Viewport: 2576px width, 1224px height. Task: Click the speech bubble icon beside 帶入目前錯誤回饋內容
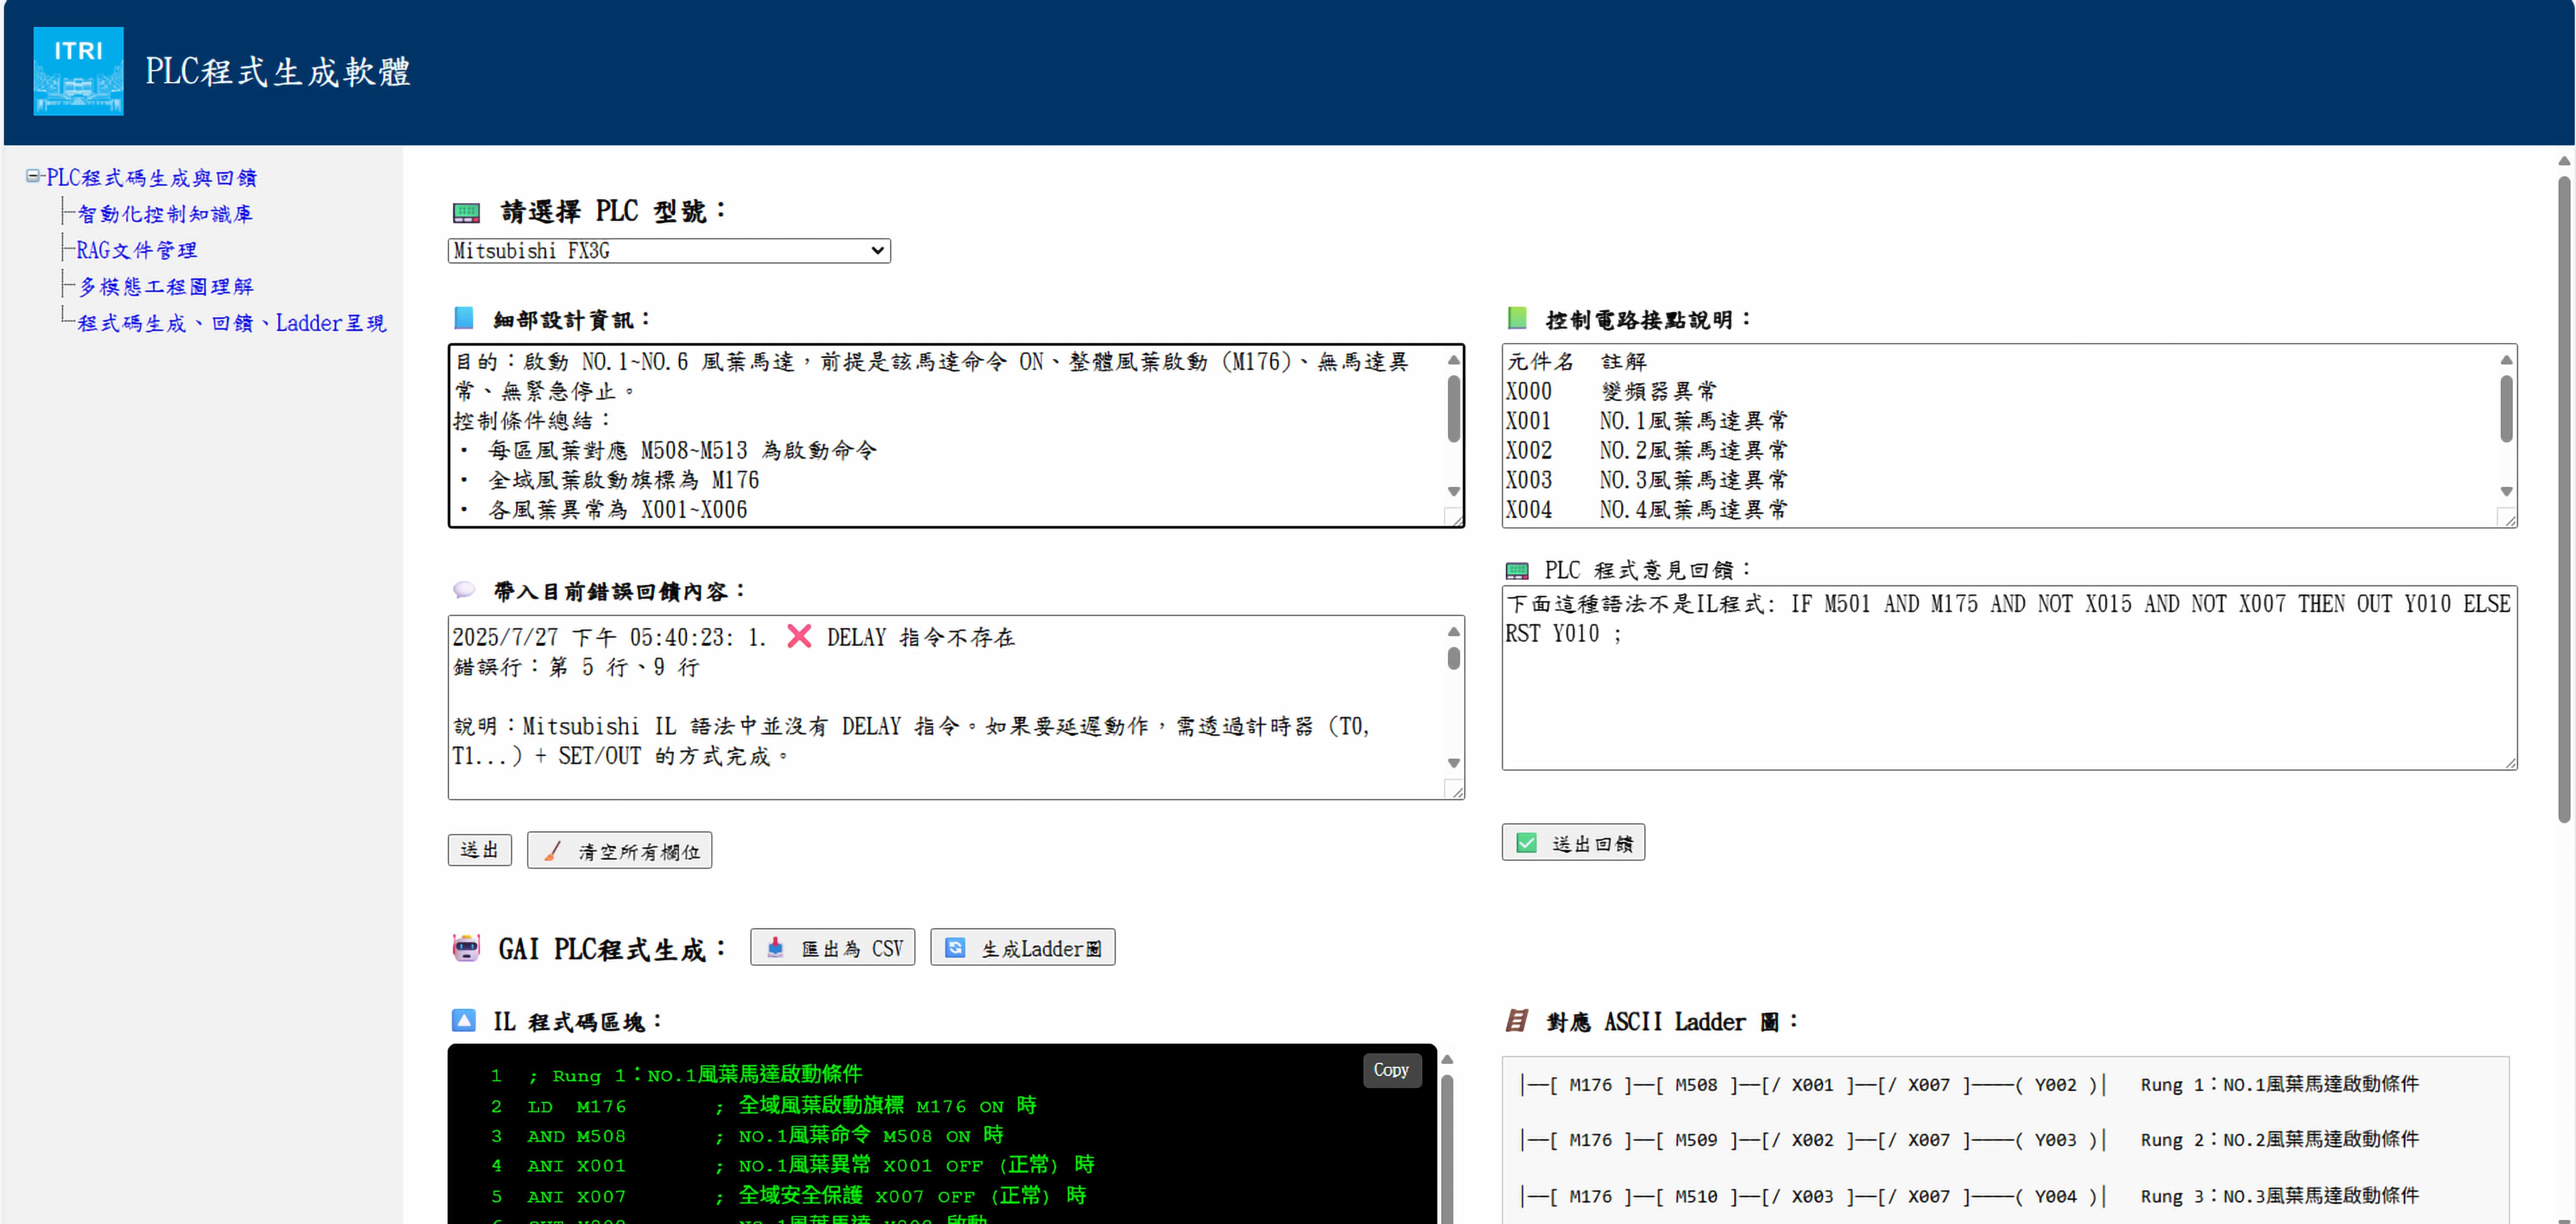463,590
